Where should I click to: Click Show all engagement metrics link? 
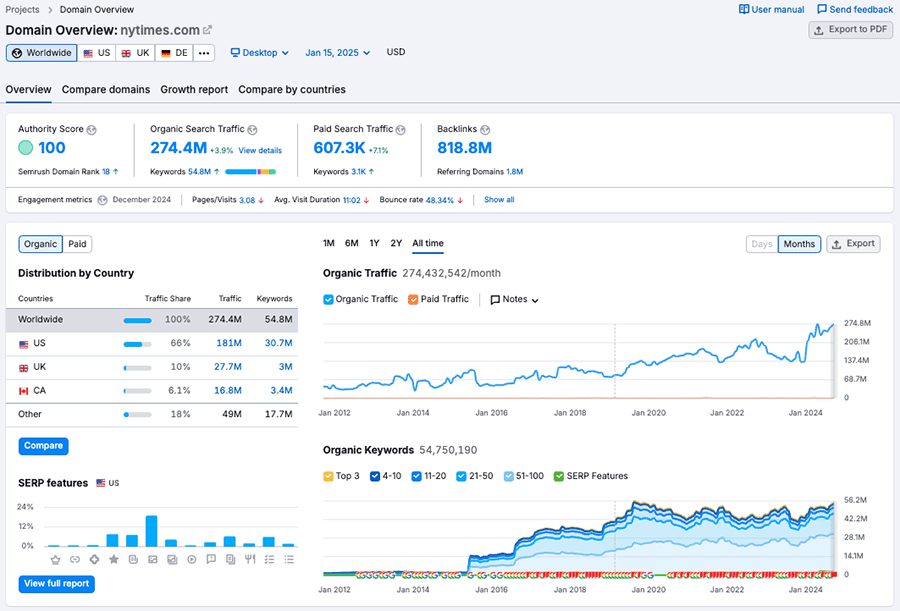pyautogui.click(x=499, y=200)
